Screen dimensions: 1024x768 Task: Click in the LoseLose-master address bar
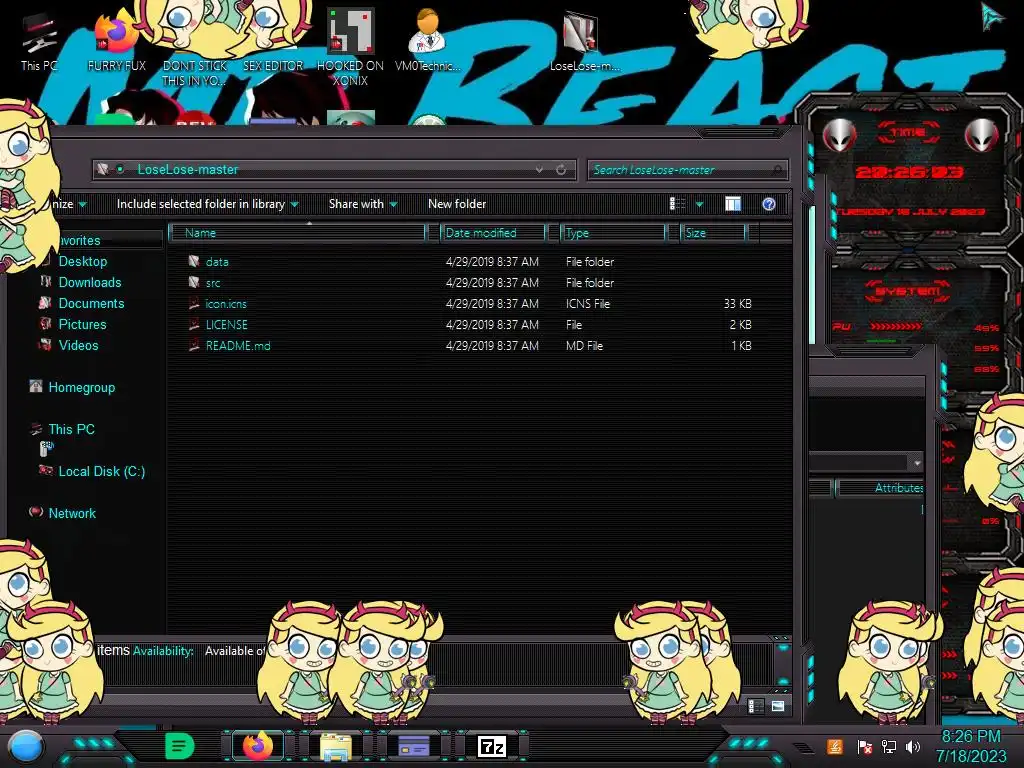click(333, 170)
